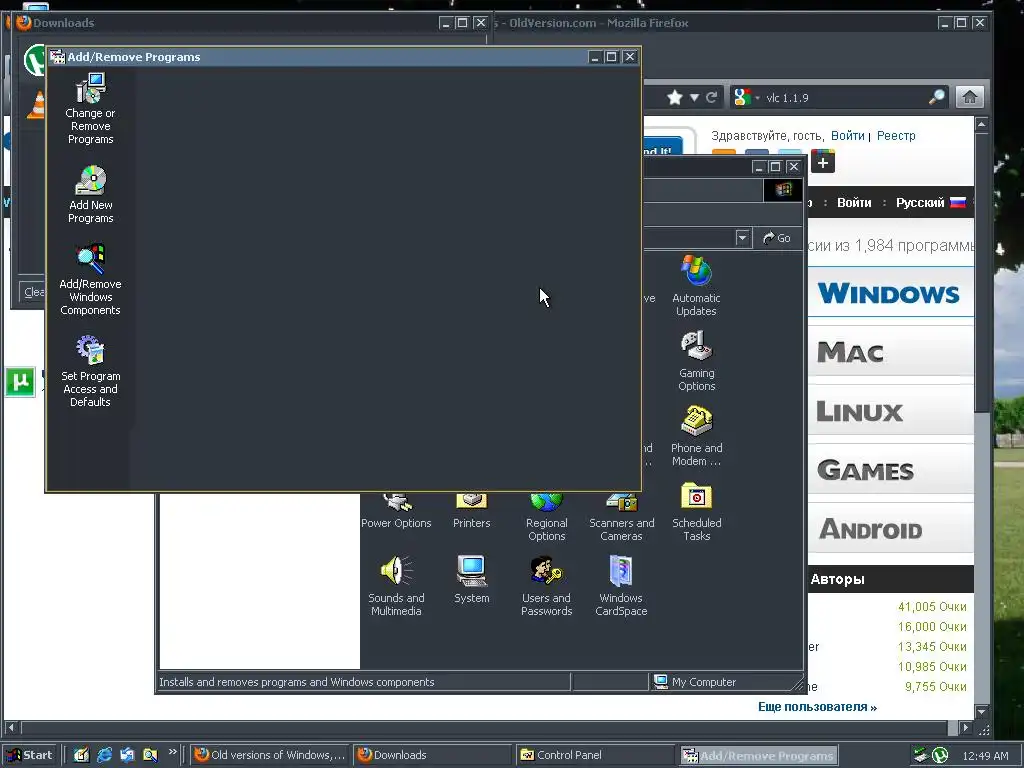
Task: Open Sounds and Multimedia icon
Action: tap(396, 586)
